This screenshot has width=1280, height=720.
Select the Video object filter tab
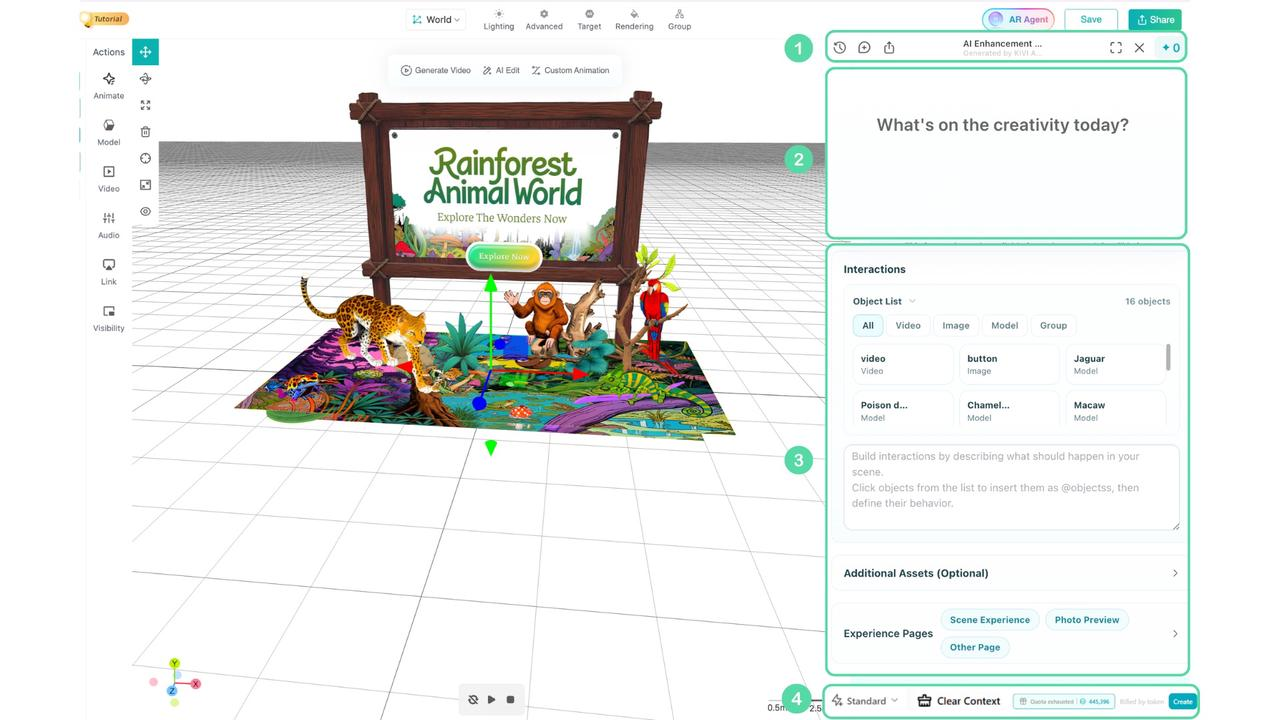[x=908, y=325]
